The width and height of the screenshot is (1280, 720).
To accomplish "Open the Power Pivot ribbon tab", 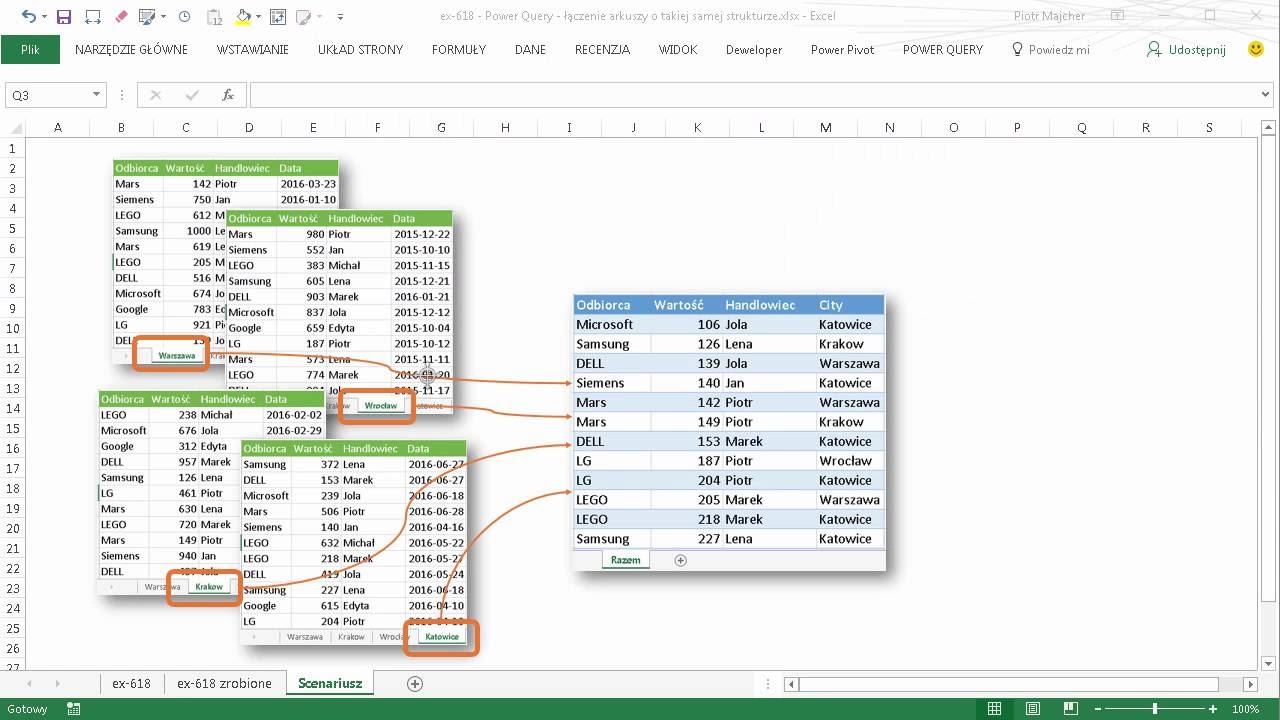I will [842, 49].
